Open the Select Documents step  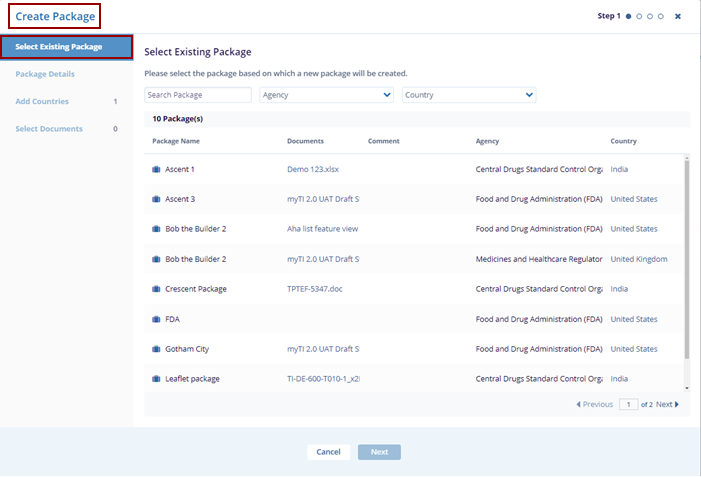[x=49, y=129]
